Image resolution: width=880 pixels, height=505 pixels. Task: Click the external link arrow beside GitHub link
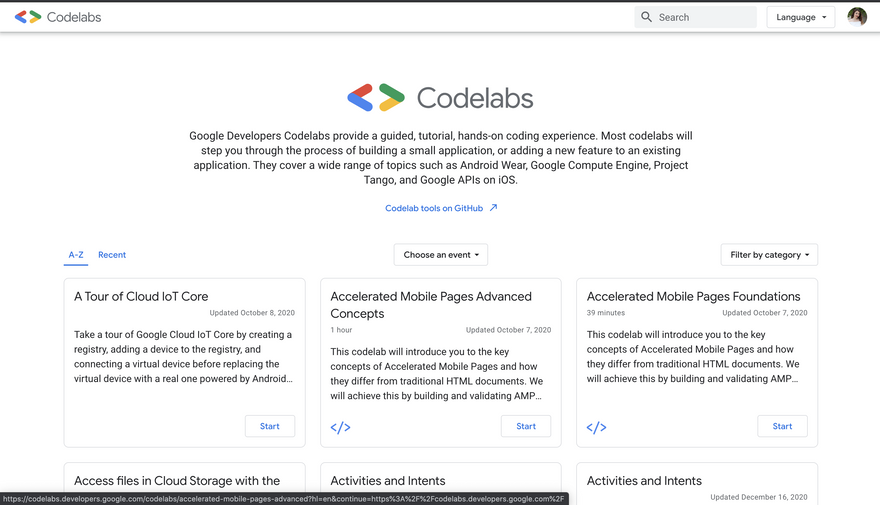pyautogui.click(x=493, y=208)
